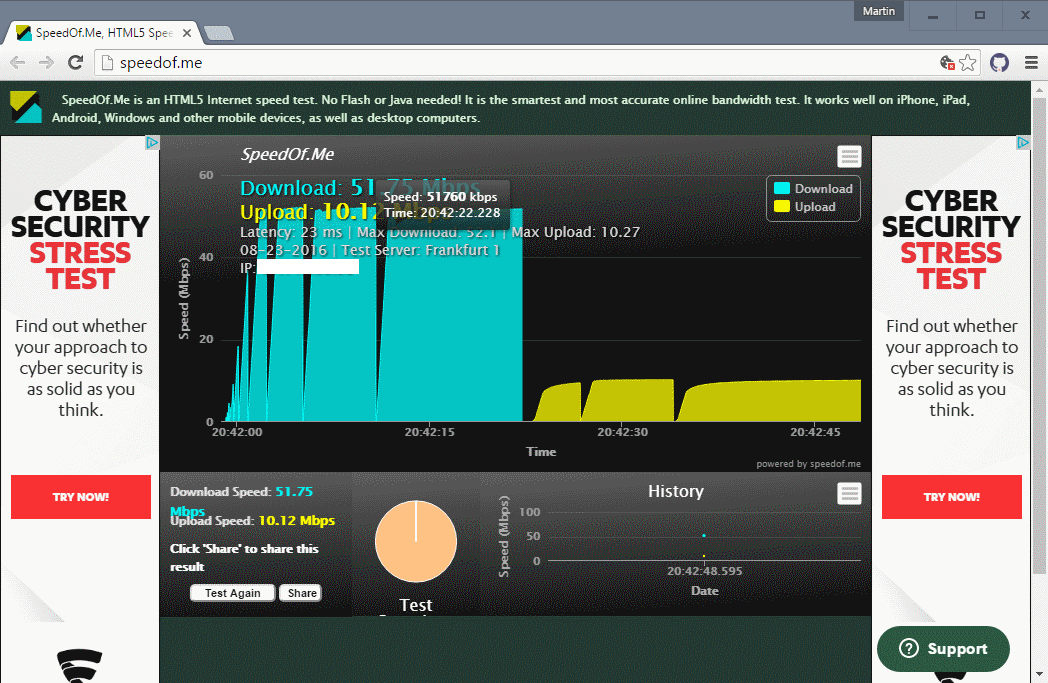Click the scrollbar up arrow

[x=1039, y=89]
